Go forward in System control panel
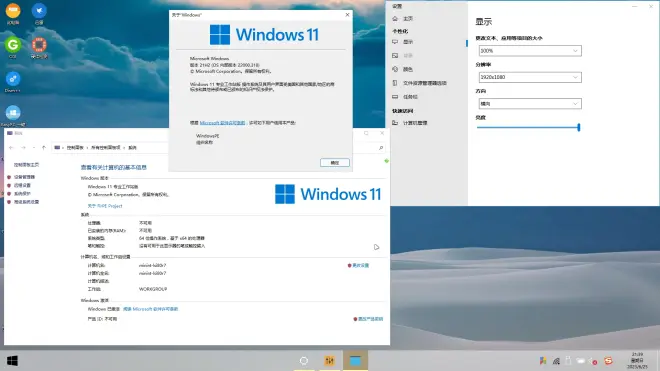This screenshot has height=371, width=660. (x=23, y=147)
